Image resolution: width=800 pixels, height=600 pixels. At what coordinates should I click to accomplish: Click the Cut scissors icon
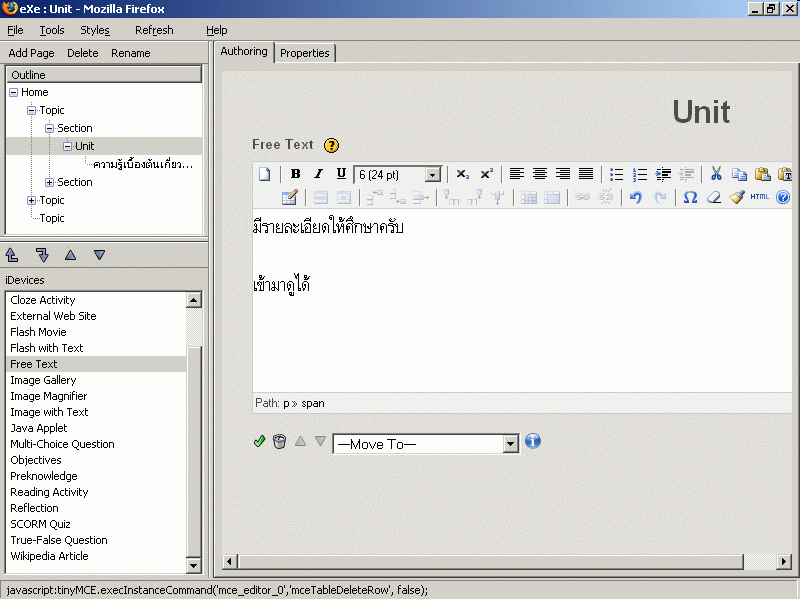coord(716,174)
